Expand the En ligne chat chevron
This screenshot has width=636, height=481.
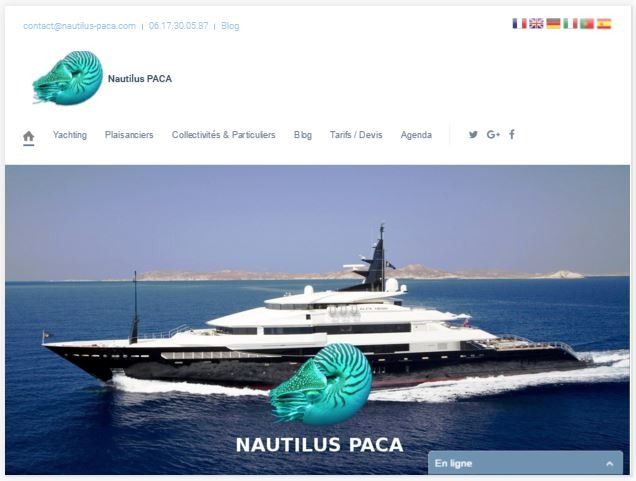click(x=609, y=464)
